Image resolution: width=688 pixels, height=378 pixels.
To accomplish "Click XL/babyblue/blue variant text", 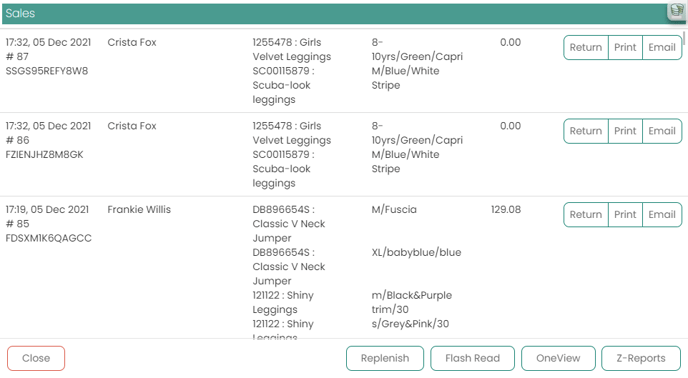I will (416, 252).
